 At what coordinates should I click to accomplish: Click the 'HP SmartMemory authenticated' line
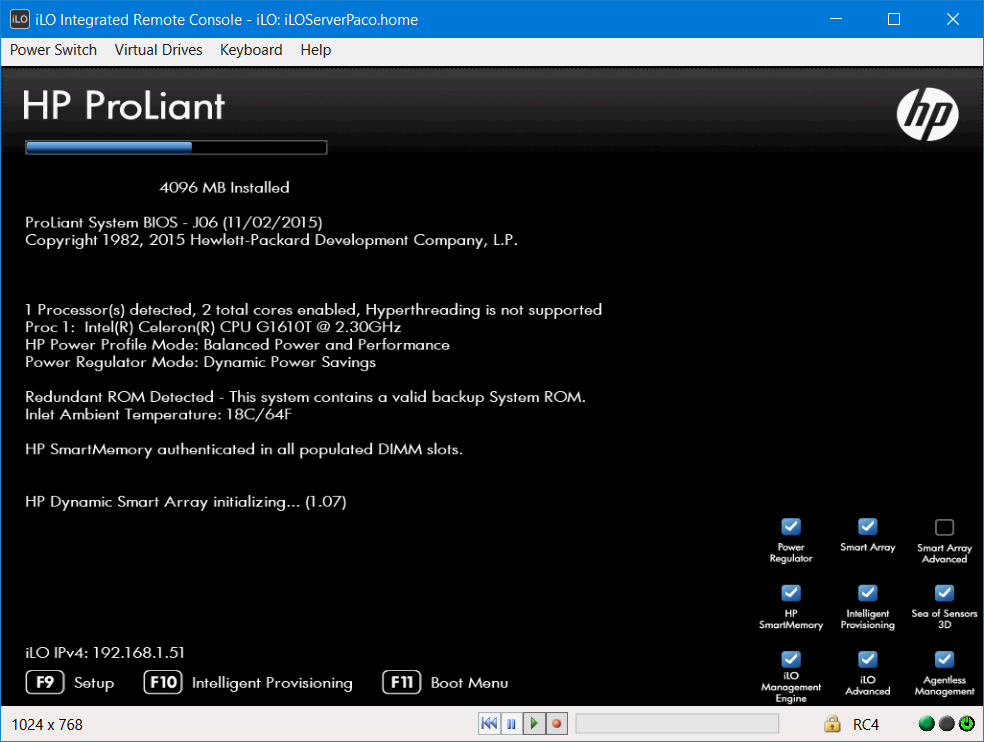[x=244, y=449]
